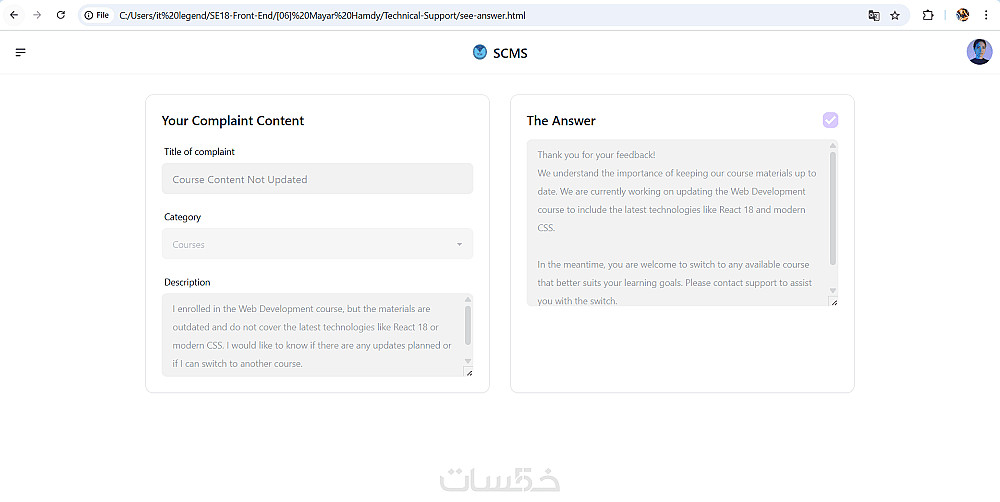The image size is (1000, 502).
Task: Bookmark this page with the star icon
Action: tap(895, 15)
